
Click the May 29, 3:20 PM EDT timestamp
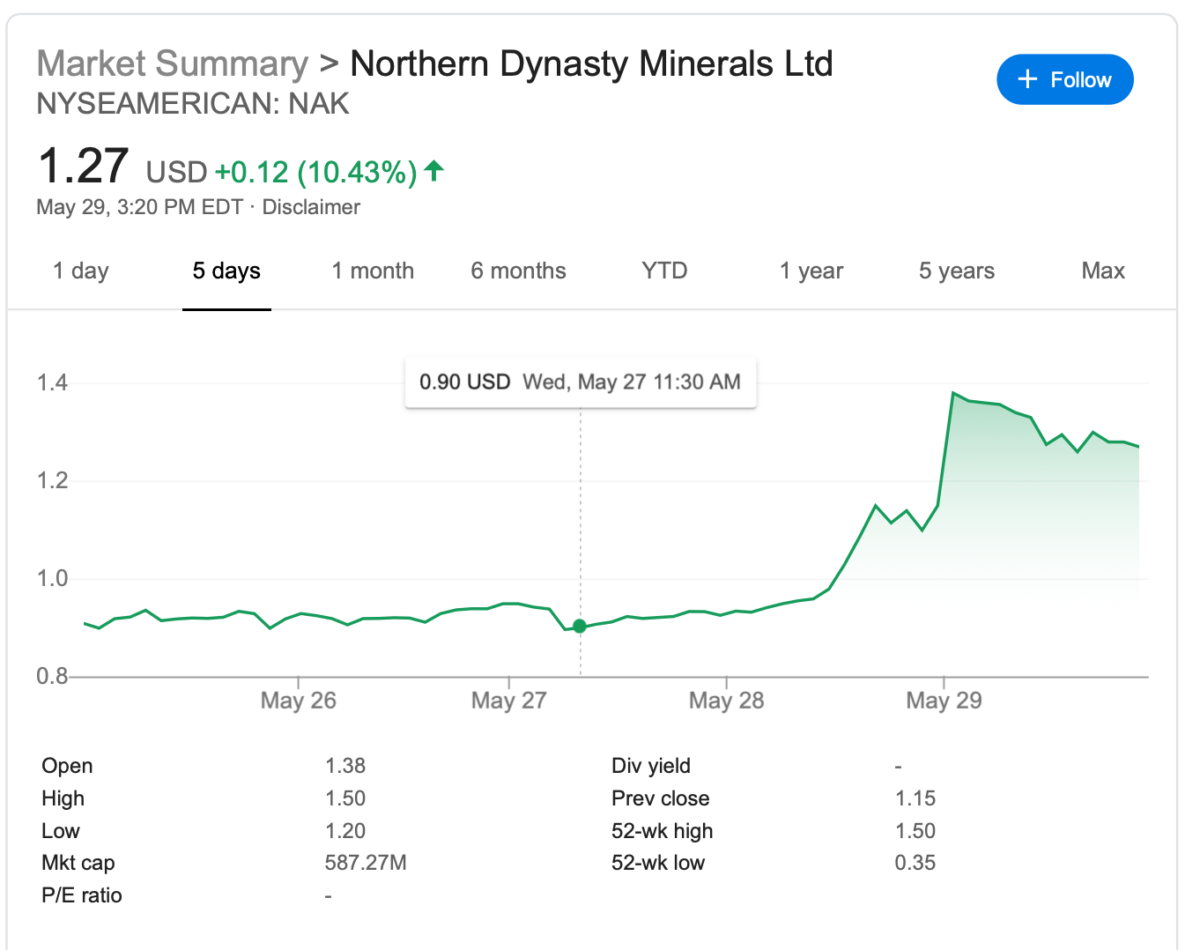pos(139,207)
